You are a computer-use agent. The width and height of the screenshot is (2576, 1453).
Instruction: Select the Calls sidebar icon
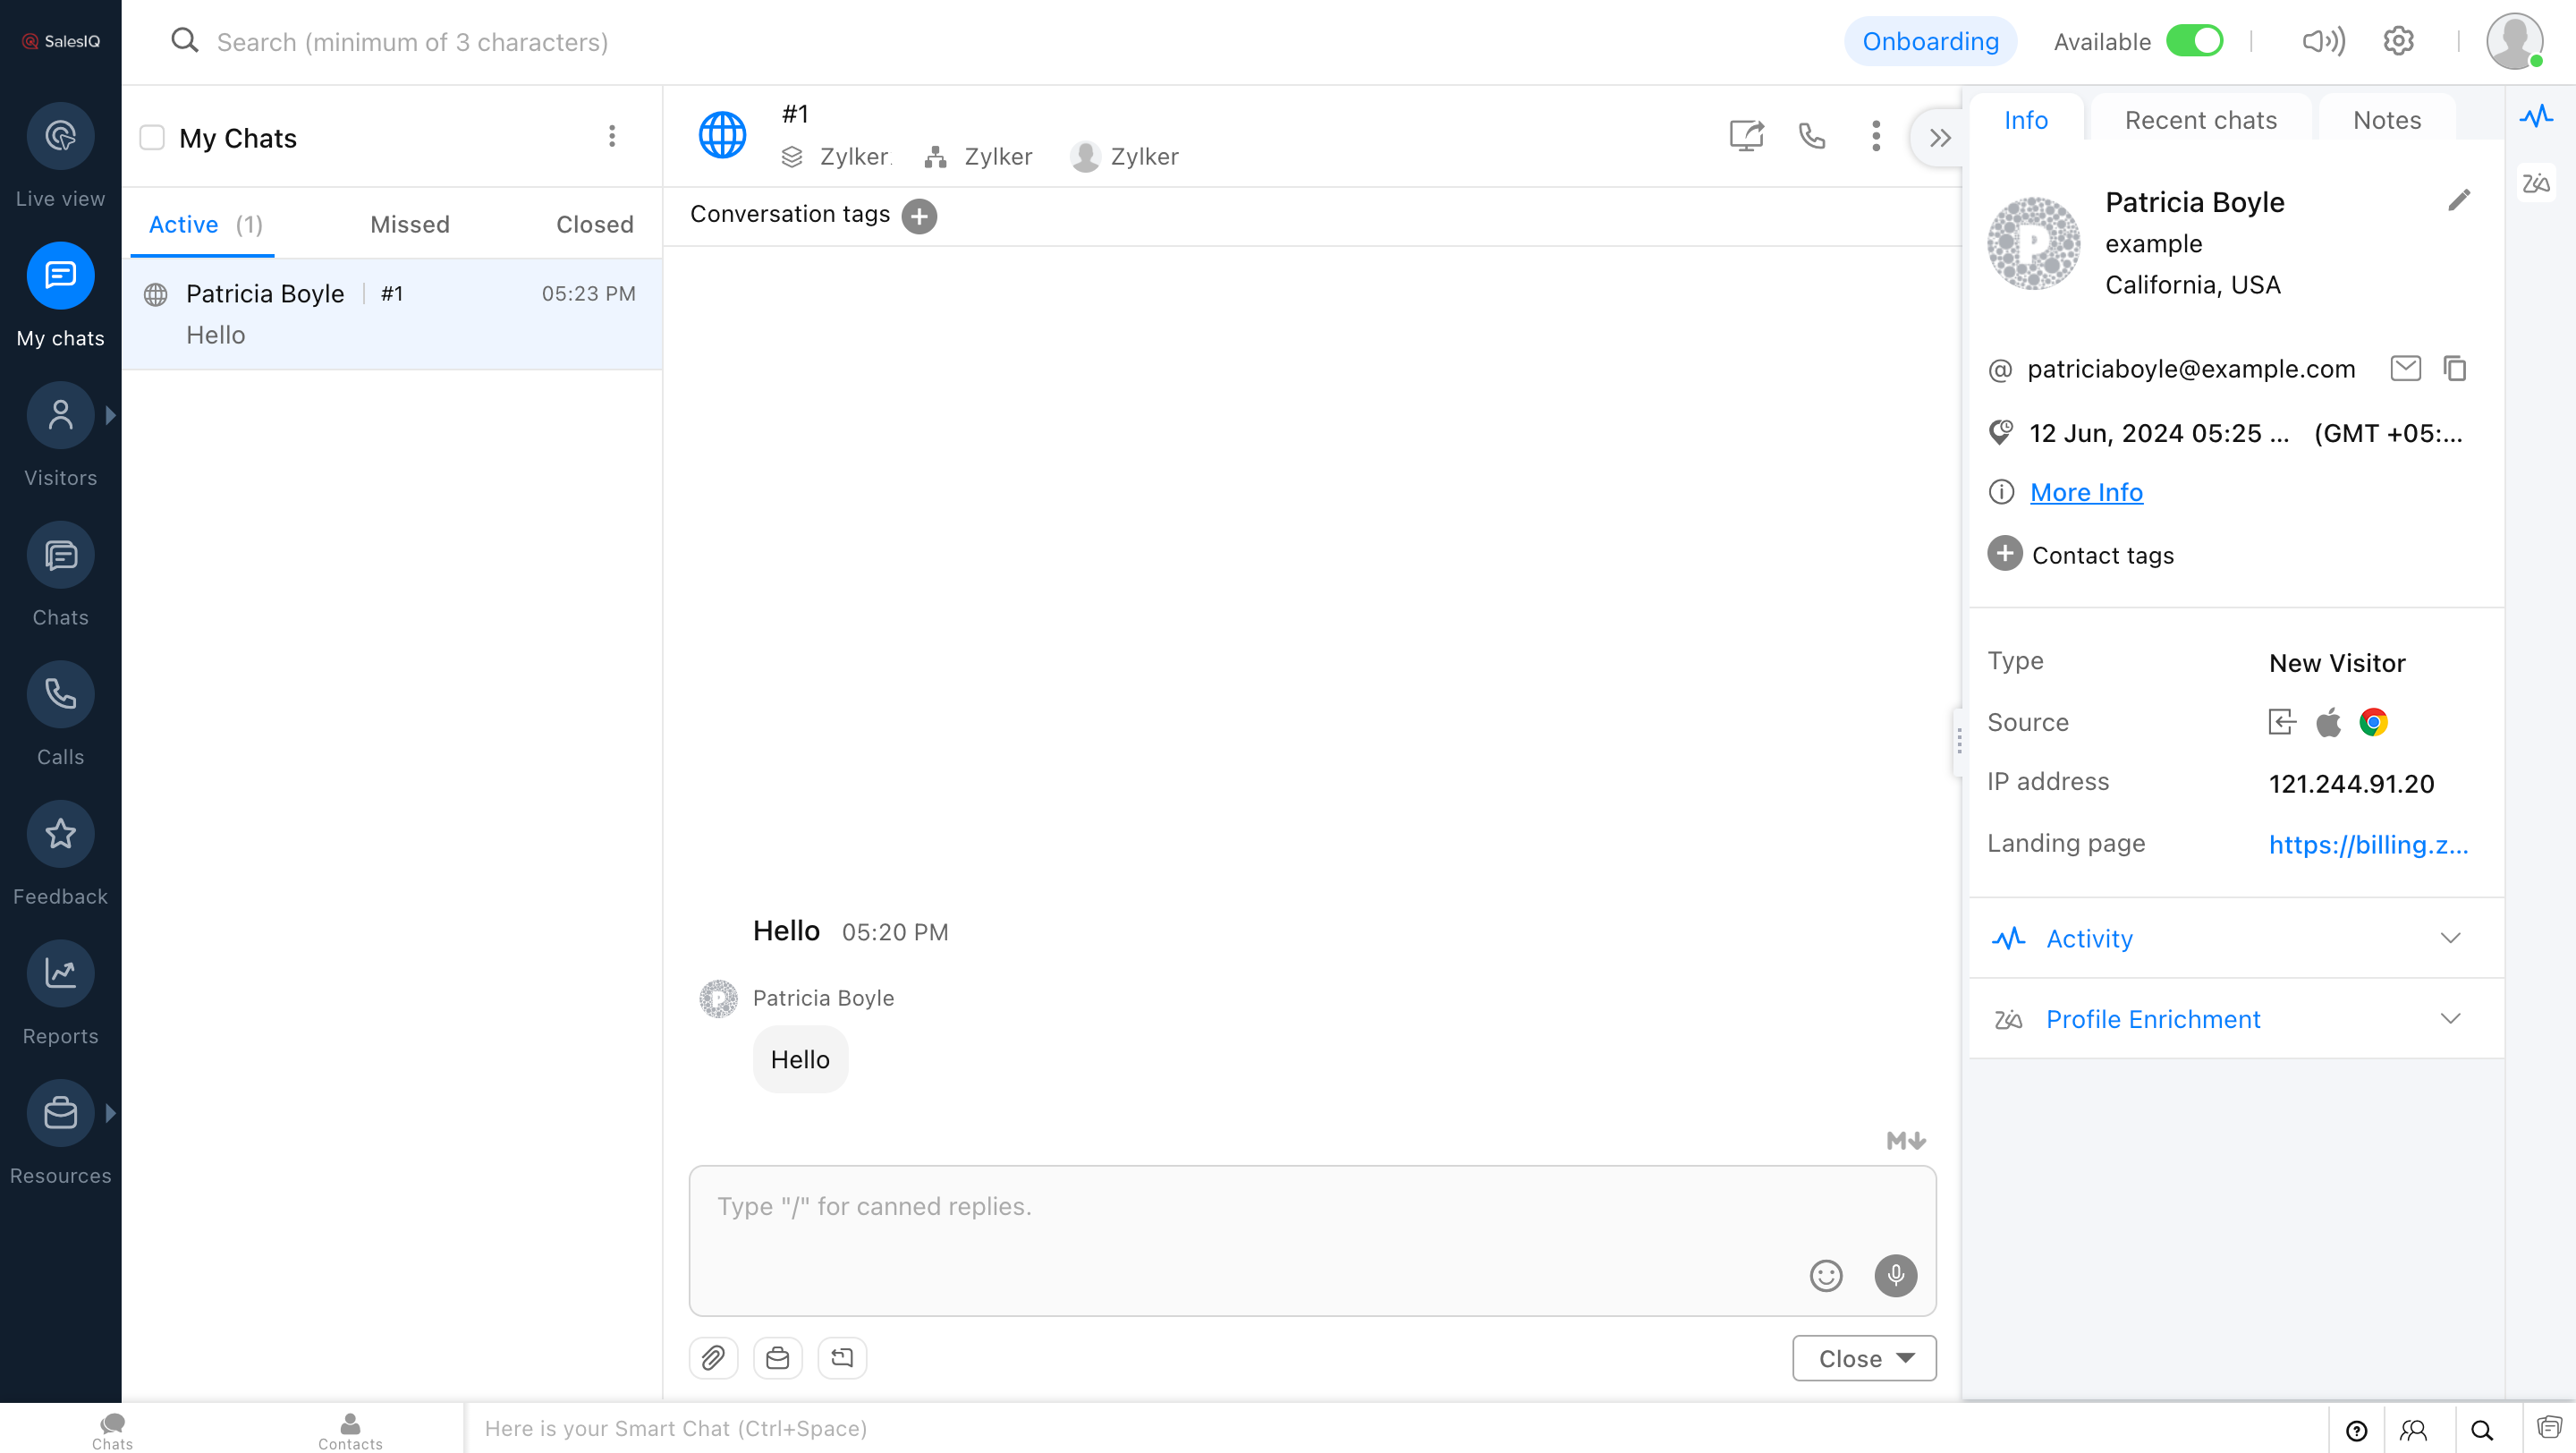(60, 693)
